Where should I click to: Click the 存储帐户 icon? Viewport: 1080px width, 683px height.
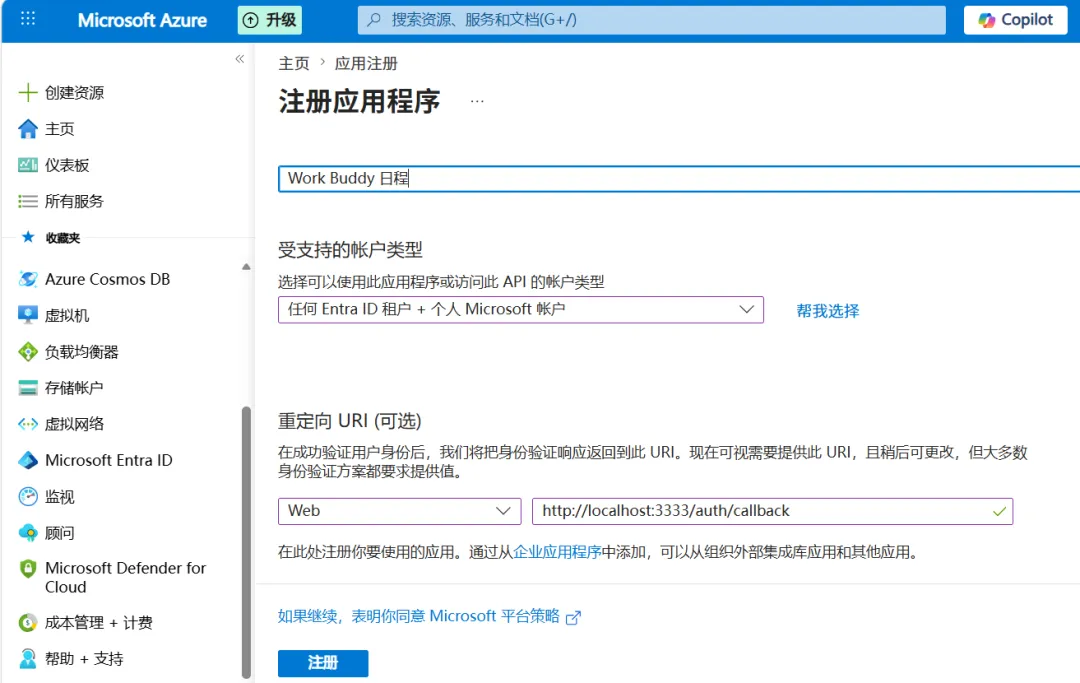point(28,388)
